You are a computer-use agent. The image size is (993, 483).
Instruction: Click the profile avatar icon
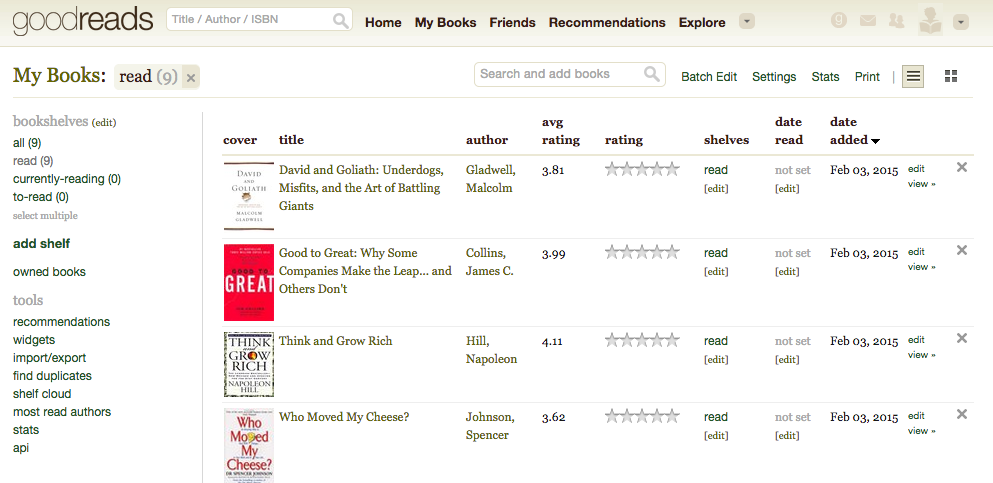930,21
